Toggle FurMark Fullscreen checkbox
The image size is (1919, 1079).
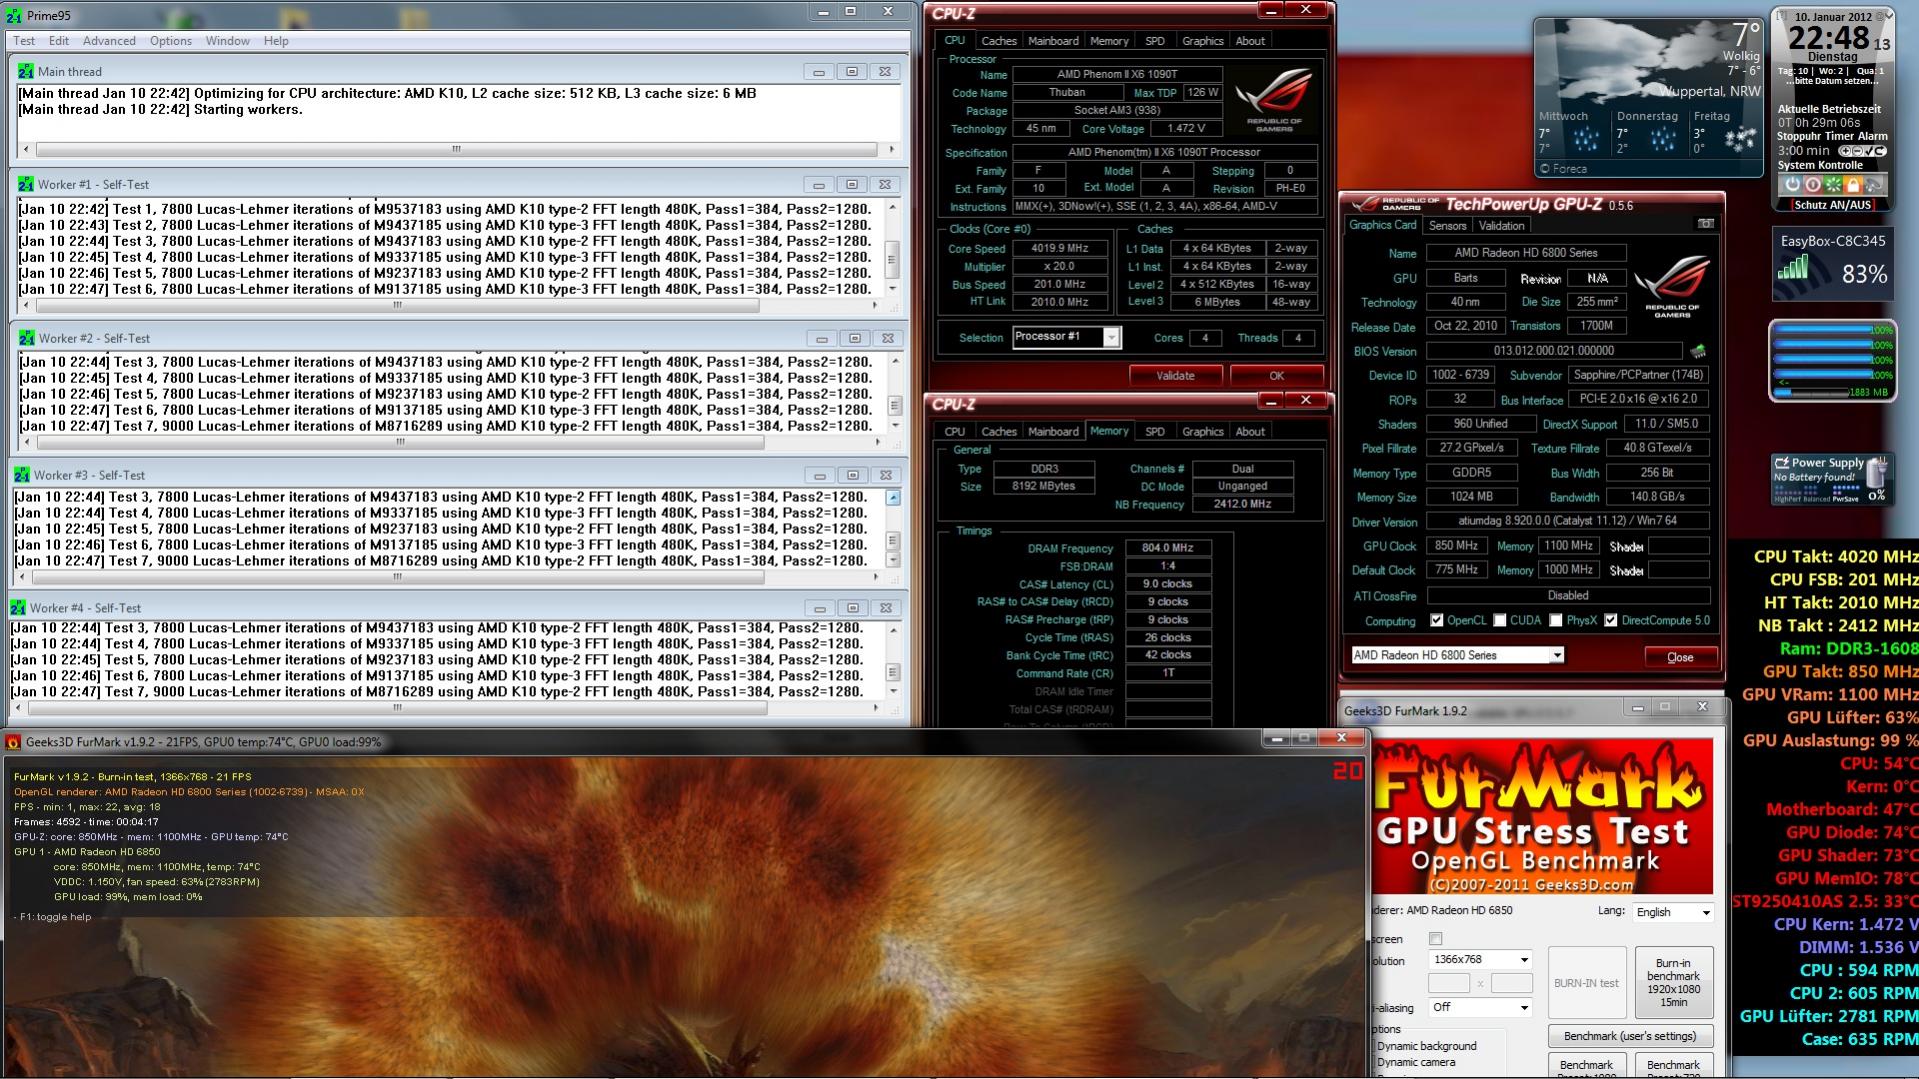[1436, 939]
